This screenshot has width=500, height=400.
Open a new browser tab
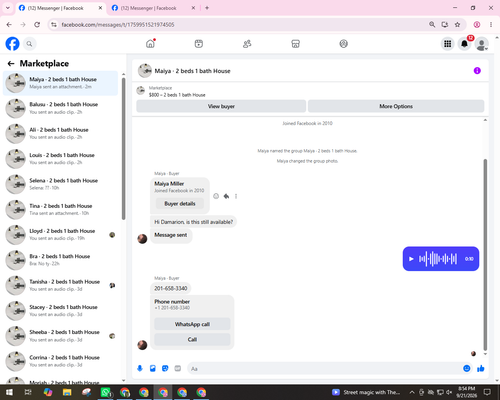pos(207,8)
